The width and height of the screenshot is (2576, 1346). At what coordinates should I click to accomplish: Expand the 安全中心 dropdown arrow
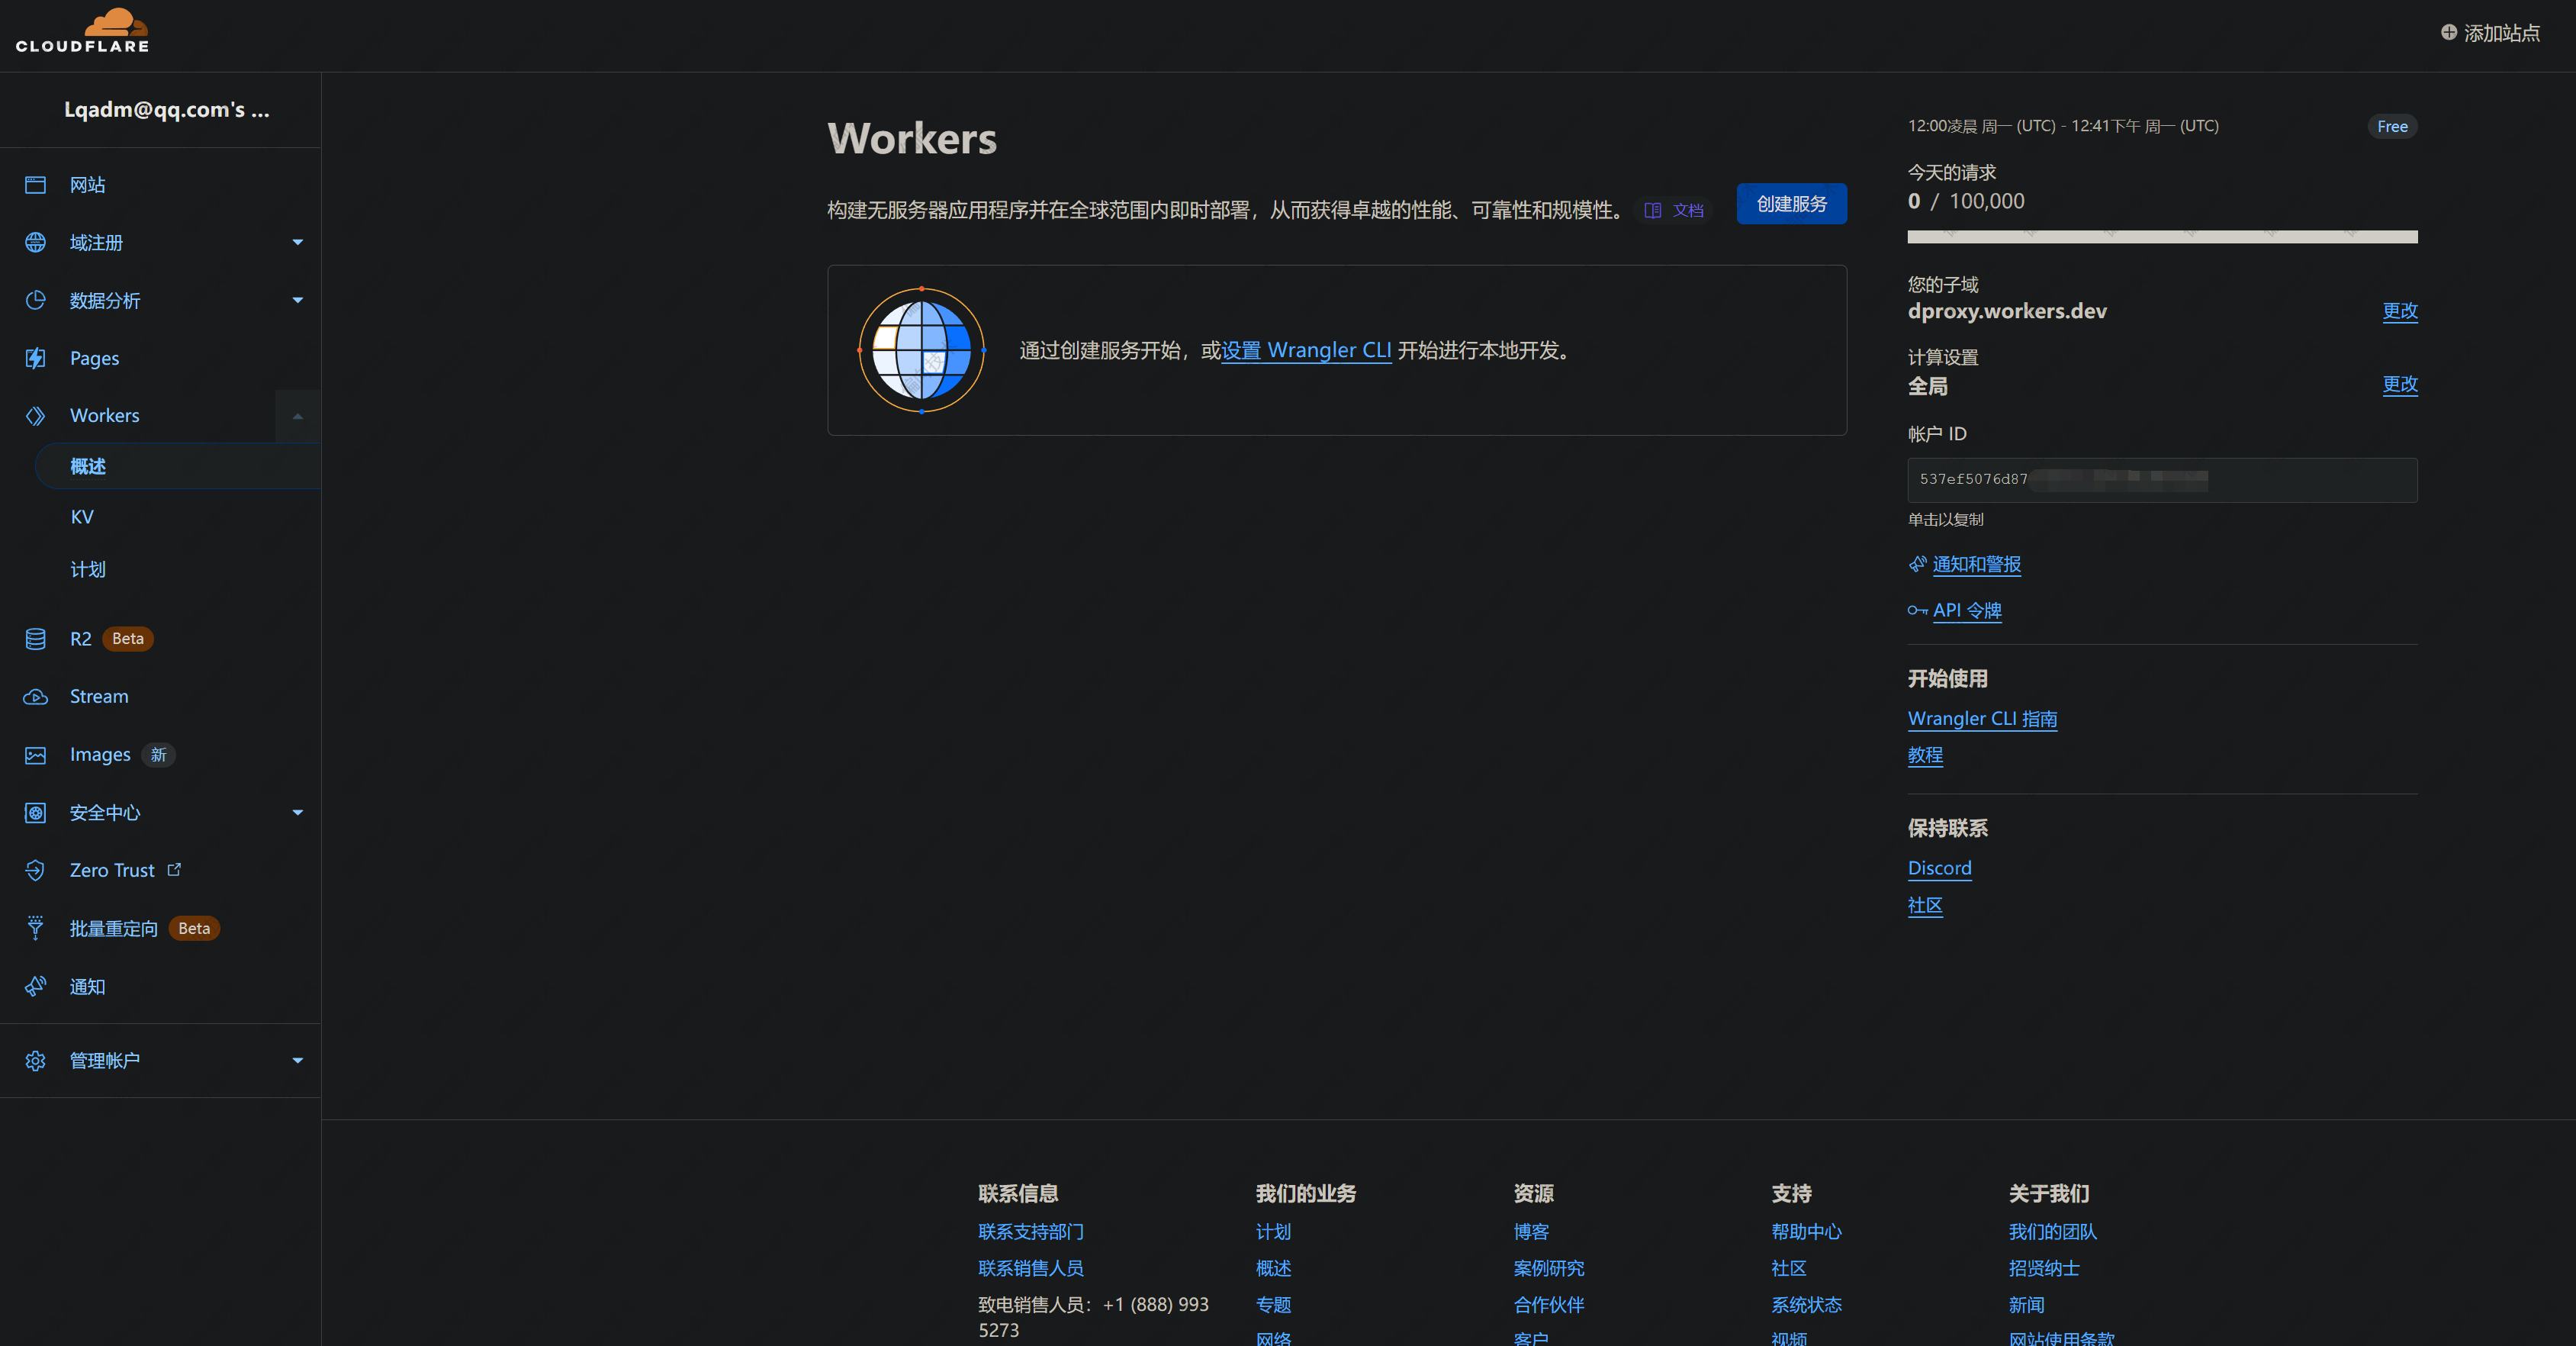[x=297, y=812]
